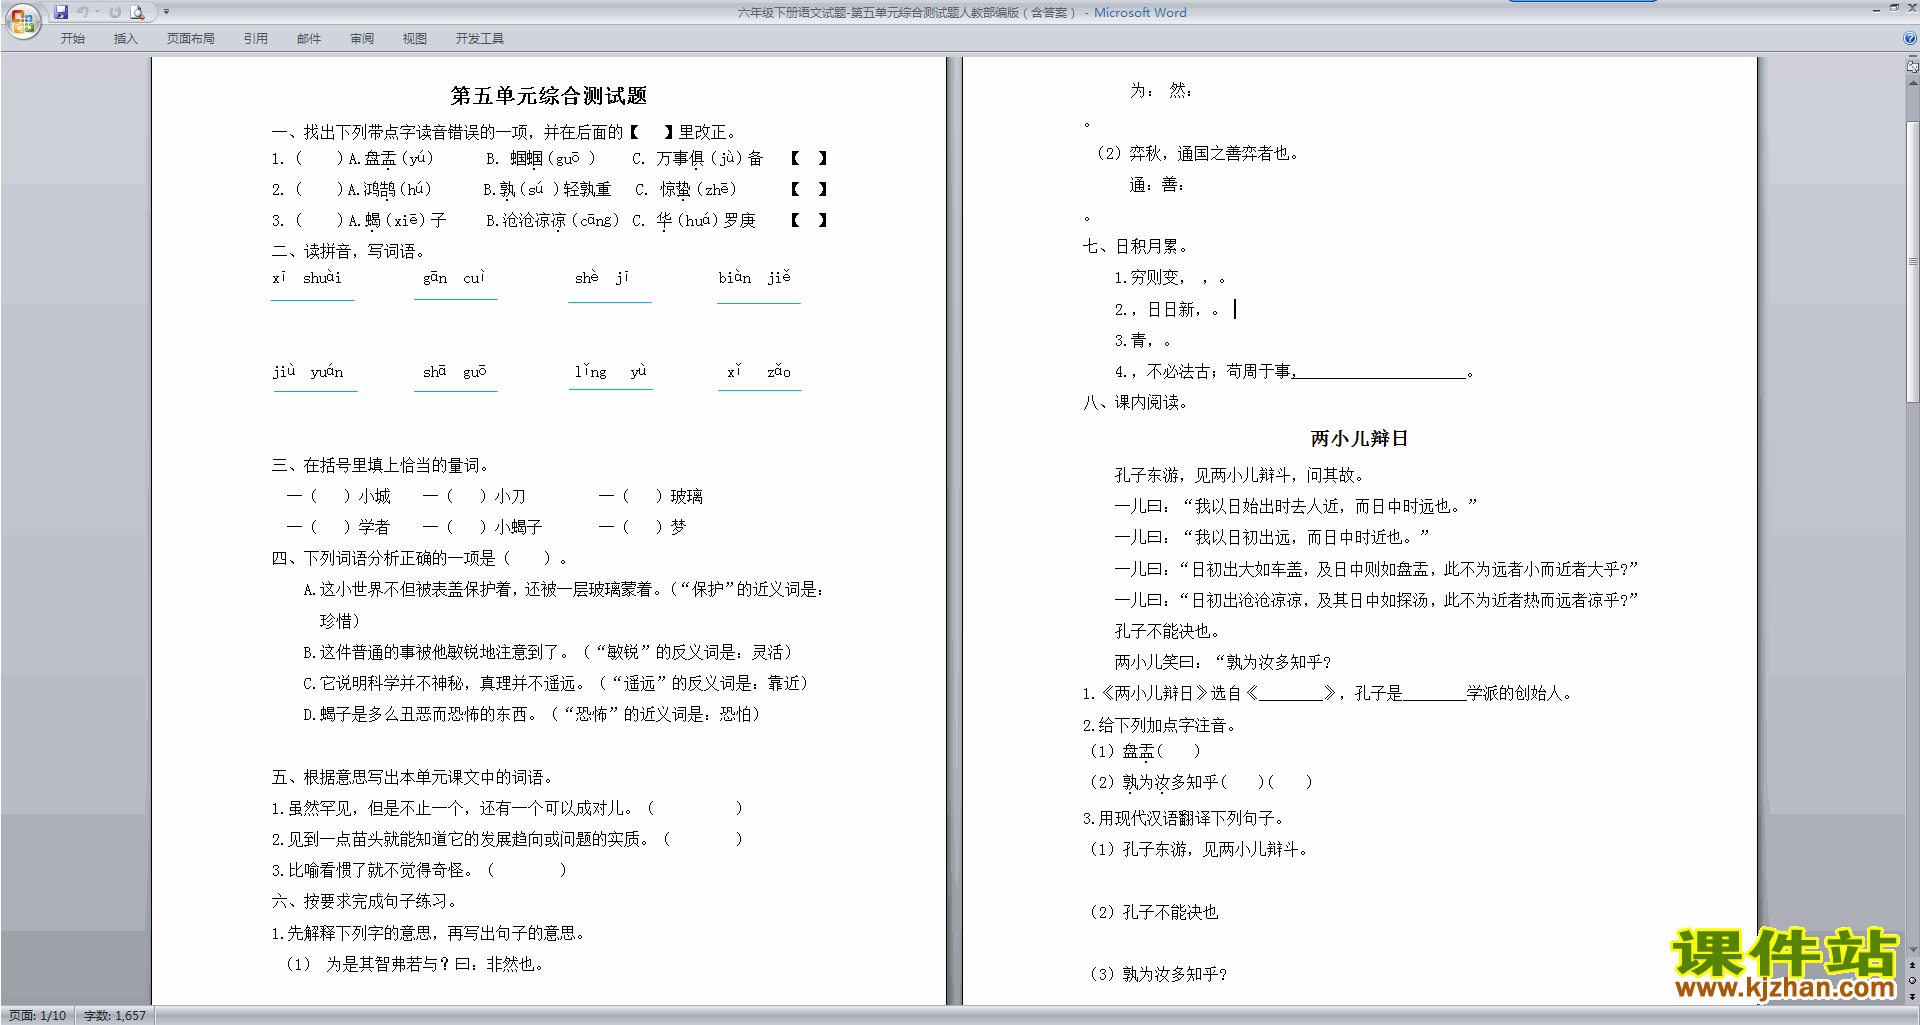
Task: Click the text 八、课内阅读。
Action: click(x=1135, y=402)
